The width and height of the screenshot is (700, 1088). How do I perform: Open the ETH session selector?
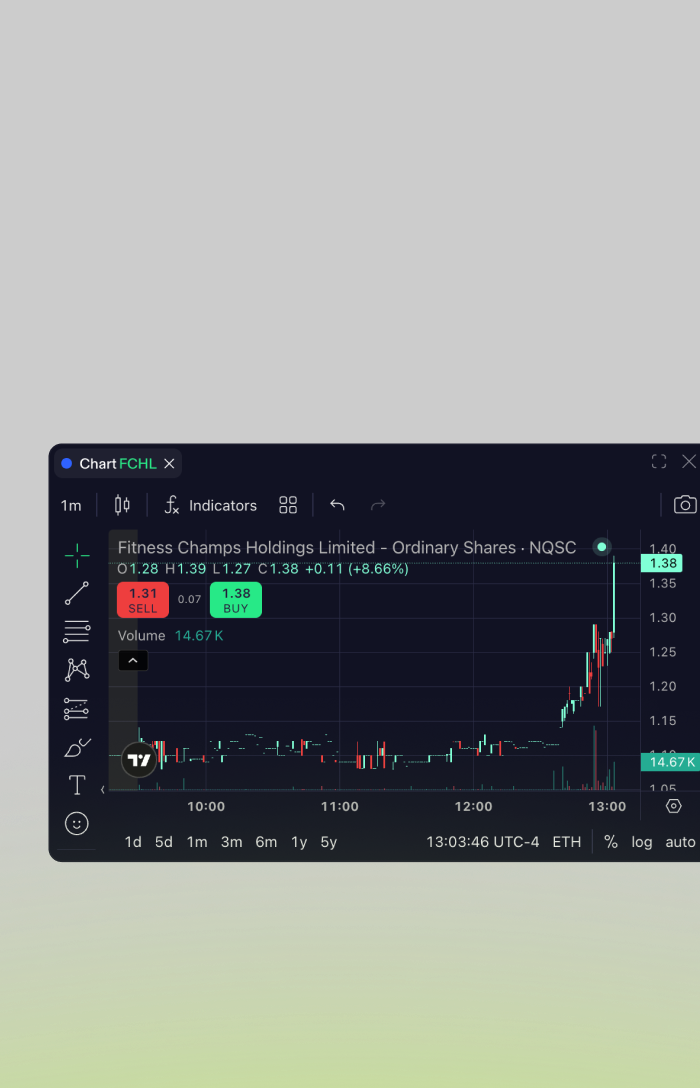(567, 842)
